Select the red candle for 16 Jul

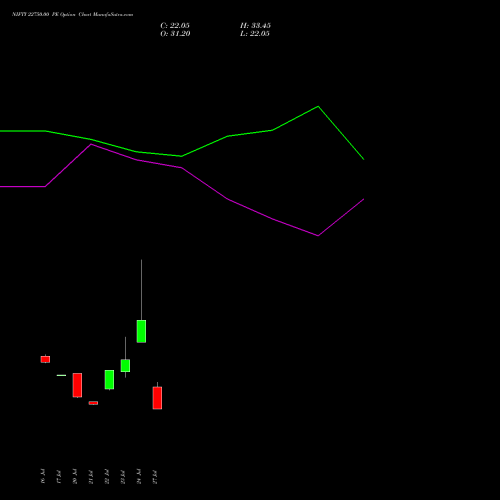click(45, 359)
